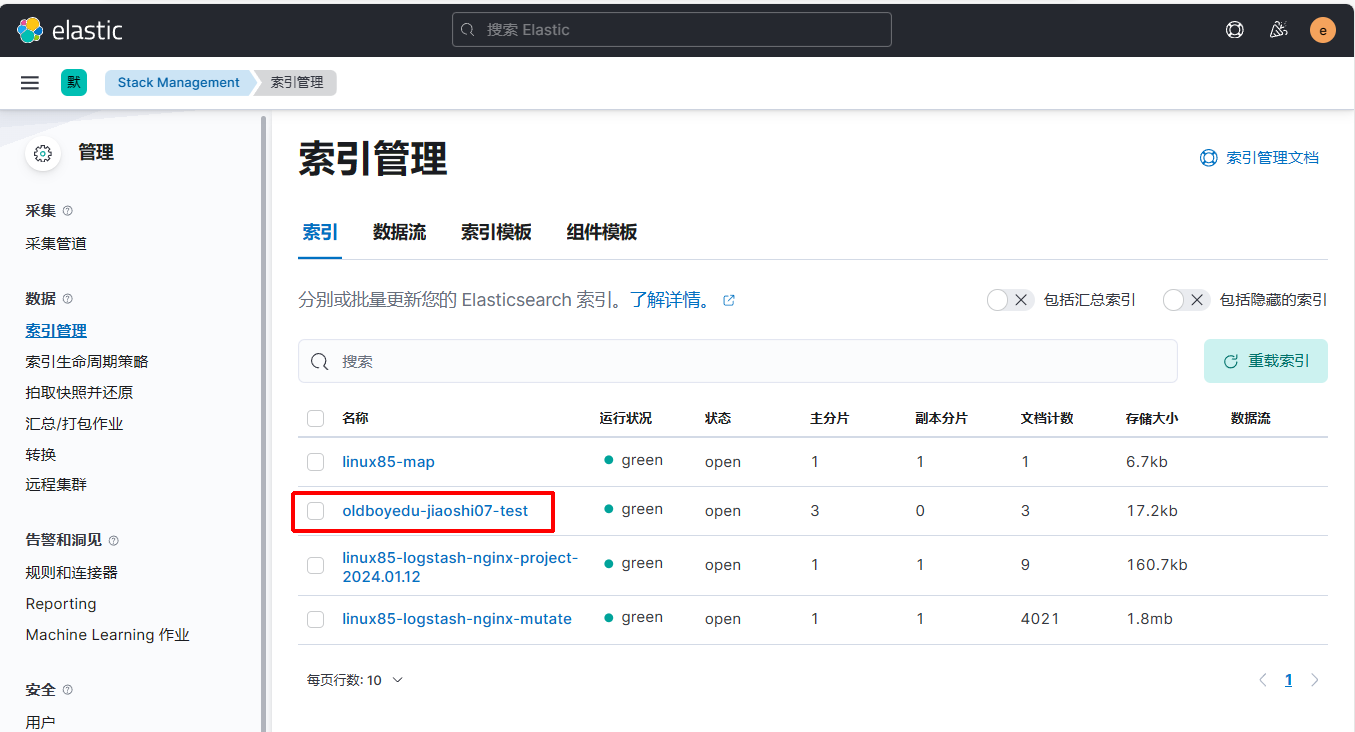
Task: Enable the 包括汇总索引 toggle
Action: point(1009,300)
